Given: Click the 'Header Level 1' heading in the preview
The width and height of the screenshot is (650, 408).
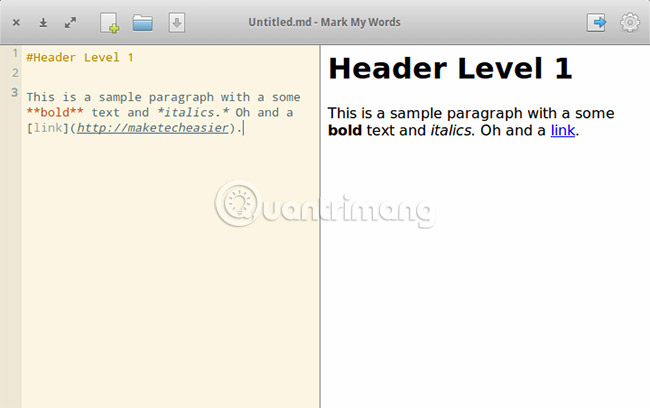Looking at the screenshot, I should click(450, 68).
